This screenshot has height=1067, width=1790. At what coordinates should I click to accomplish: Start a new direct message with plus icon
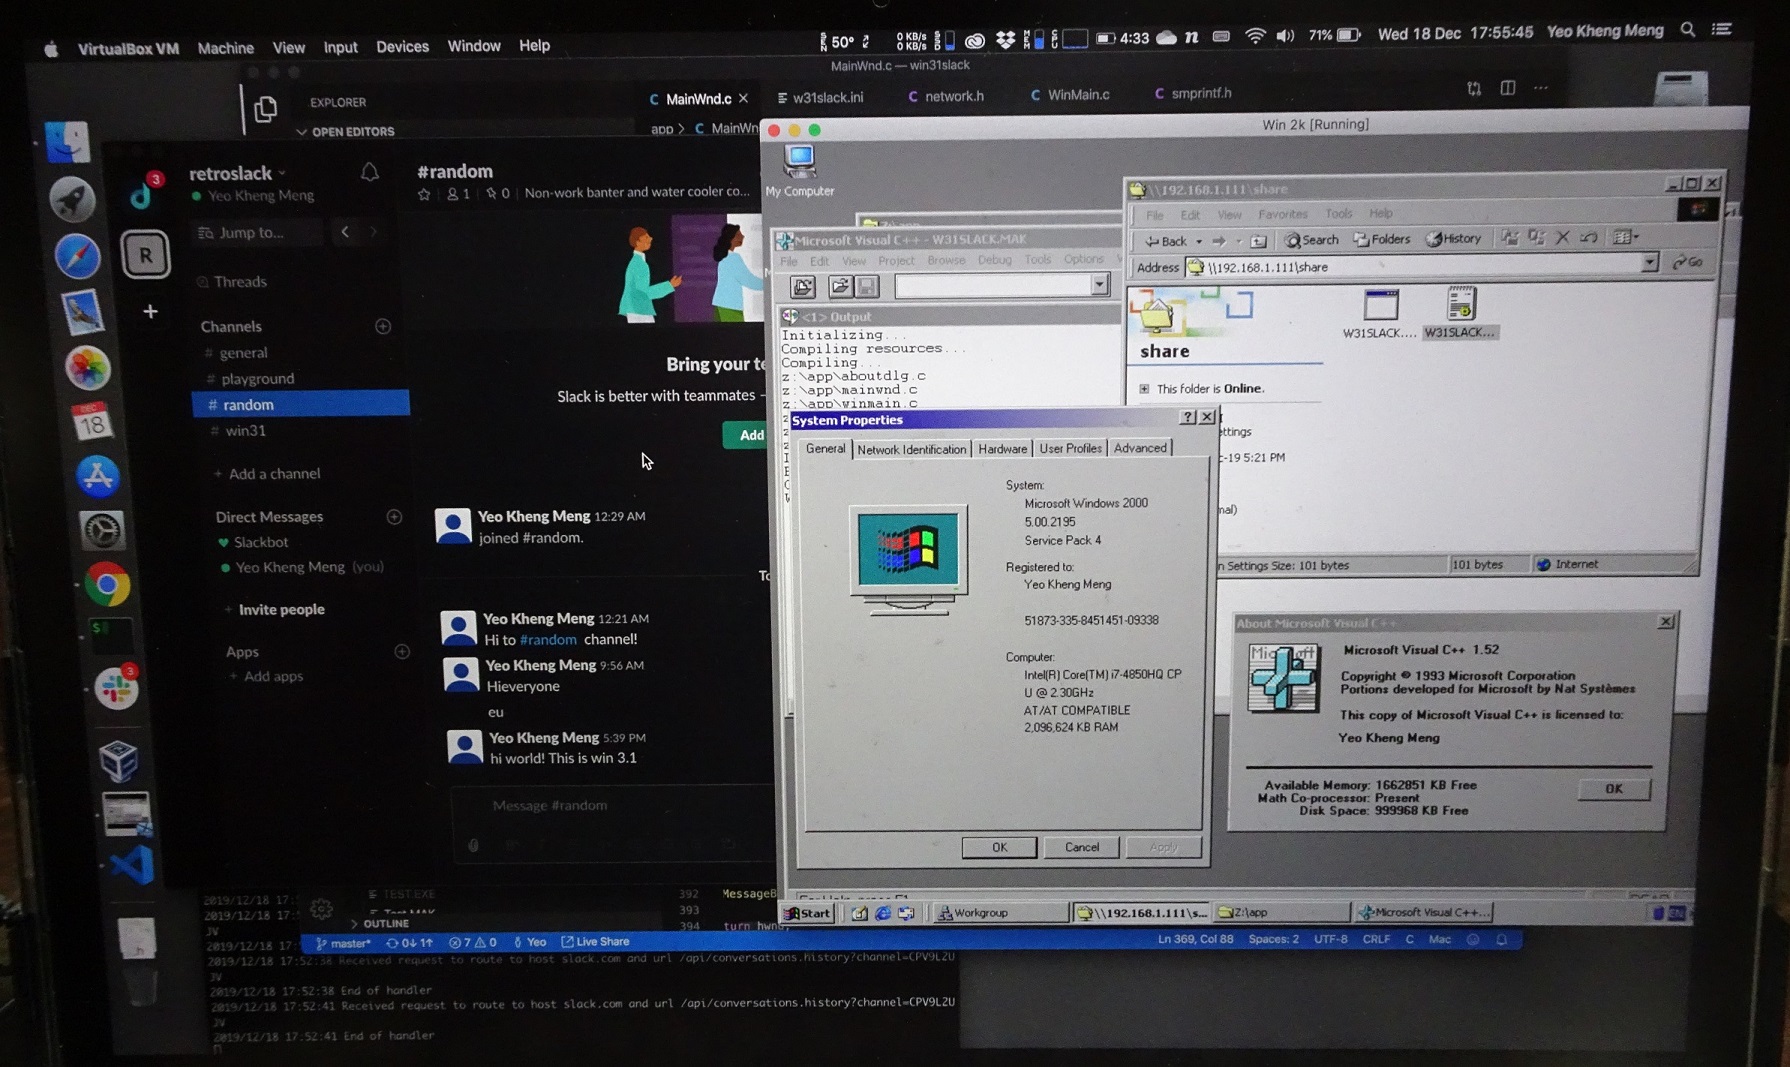pos(394,516)
